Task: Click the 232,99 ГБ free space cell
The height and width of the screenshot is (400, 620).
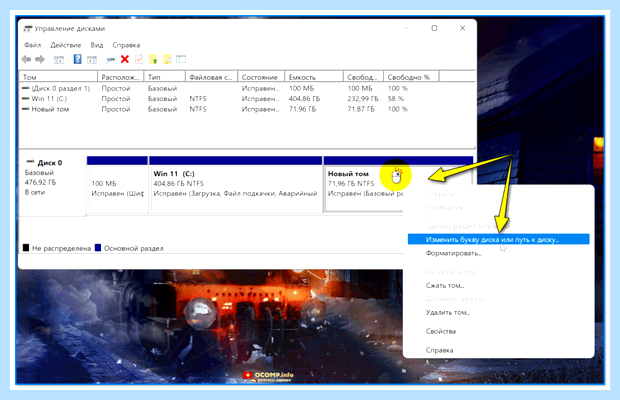Action: click(x=363, y=98)
